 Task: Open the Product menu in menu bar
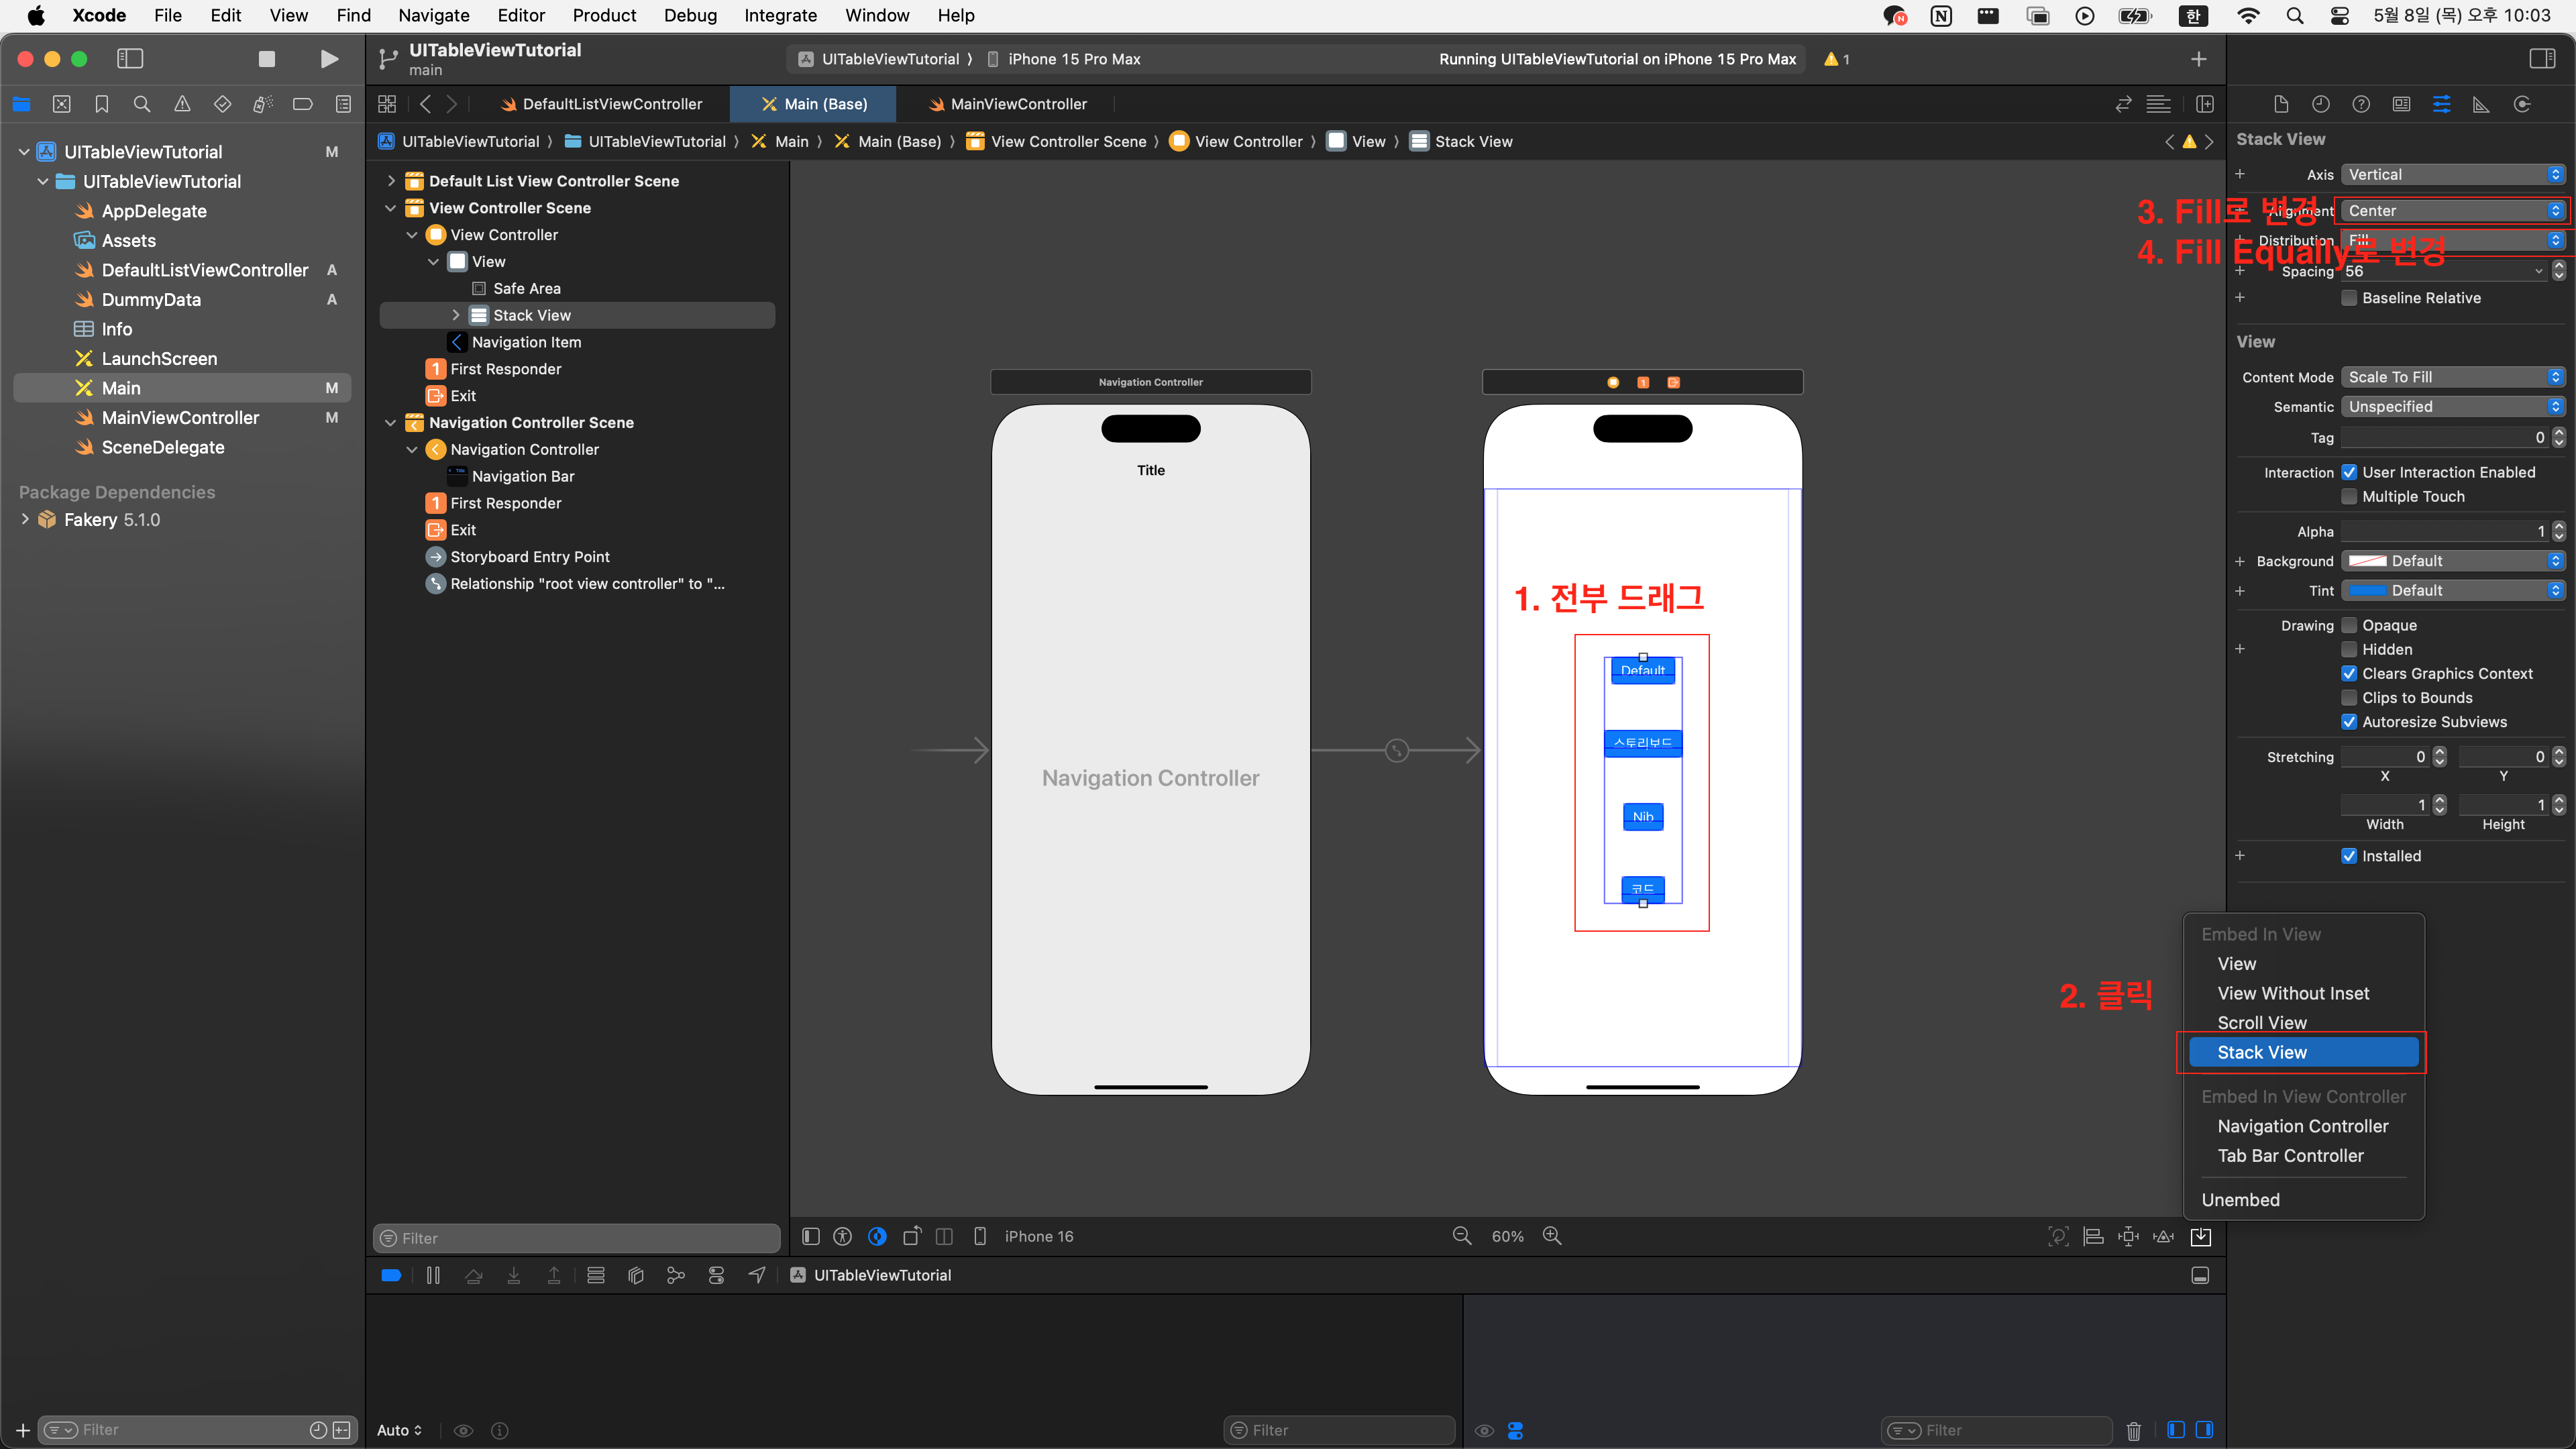tap(604, 15)
